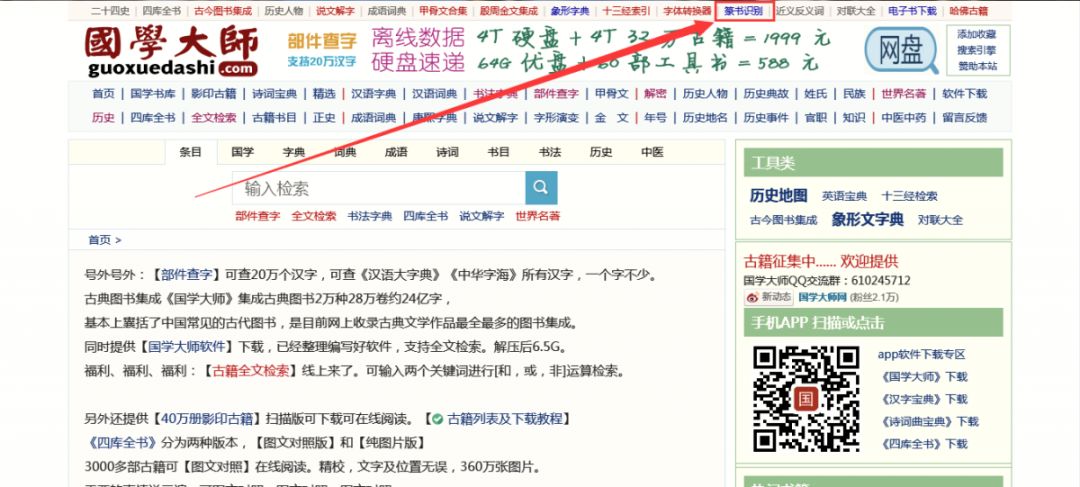Click the 國學大師 site logo
Viewport: 1080px width, 487px height.
click(171, 50)
